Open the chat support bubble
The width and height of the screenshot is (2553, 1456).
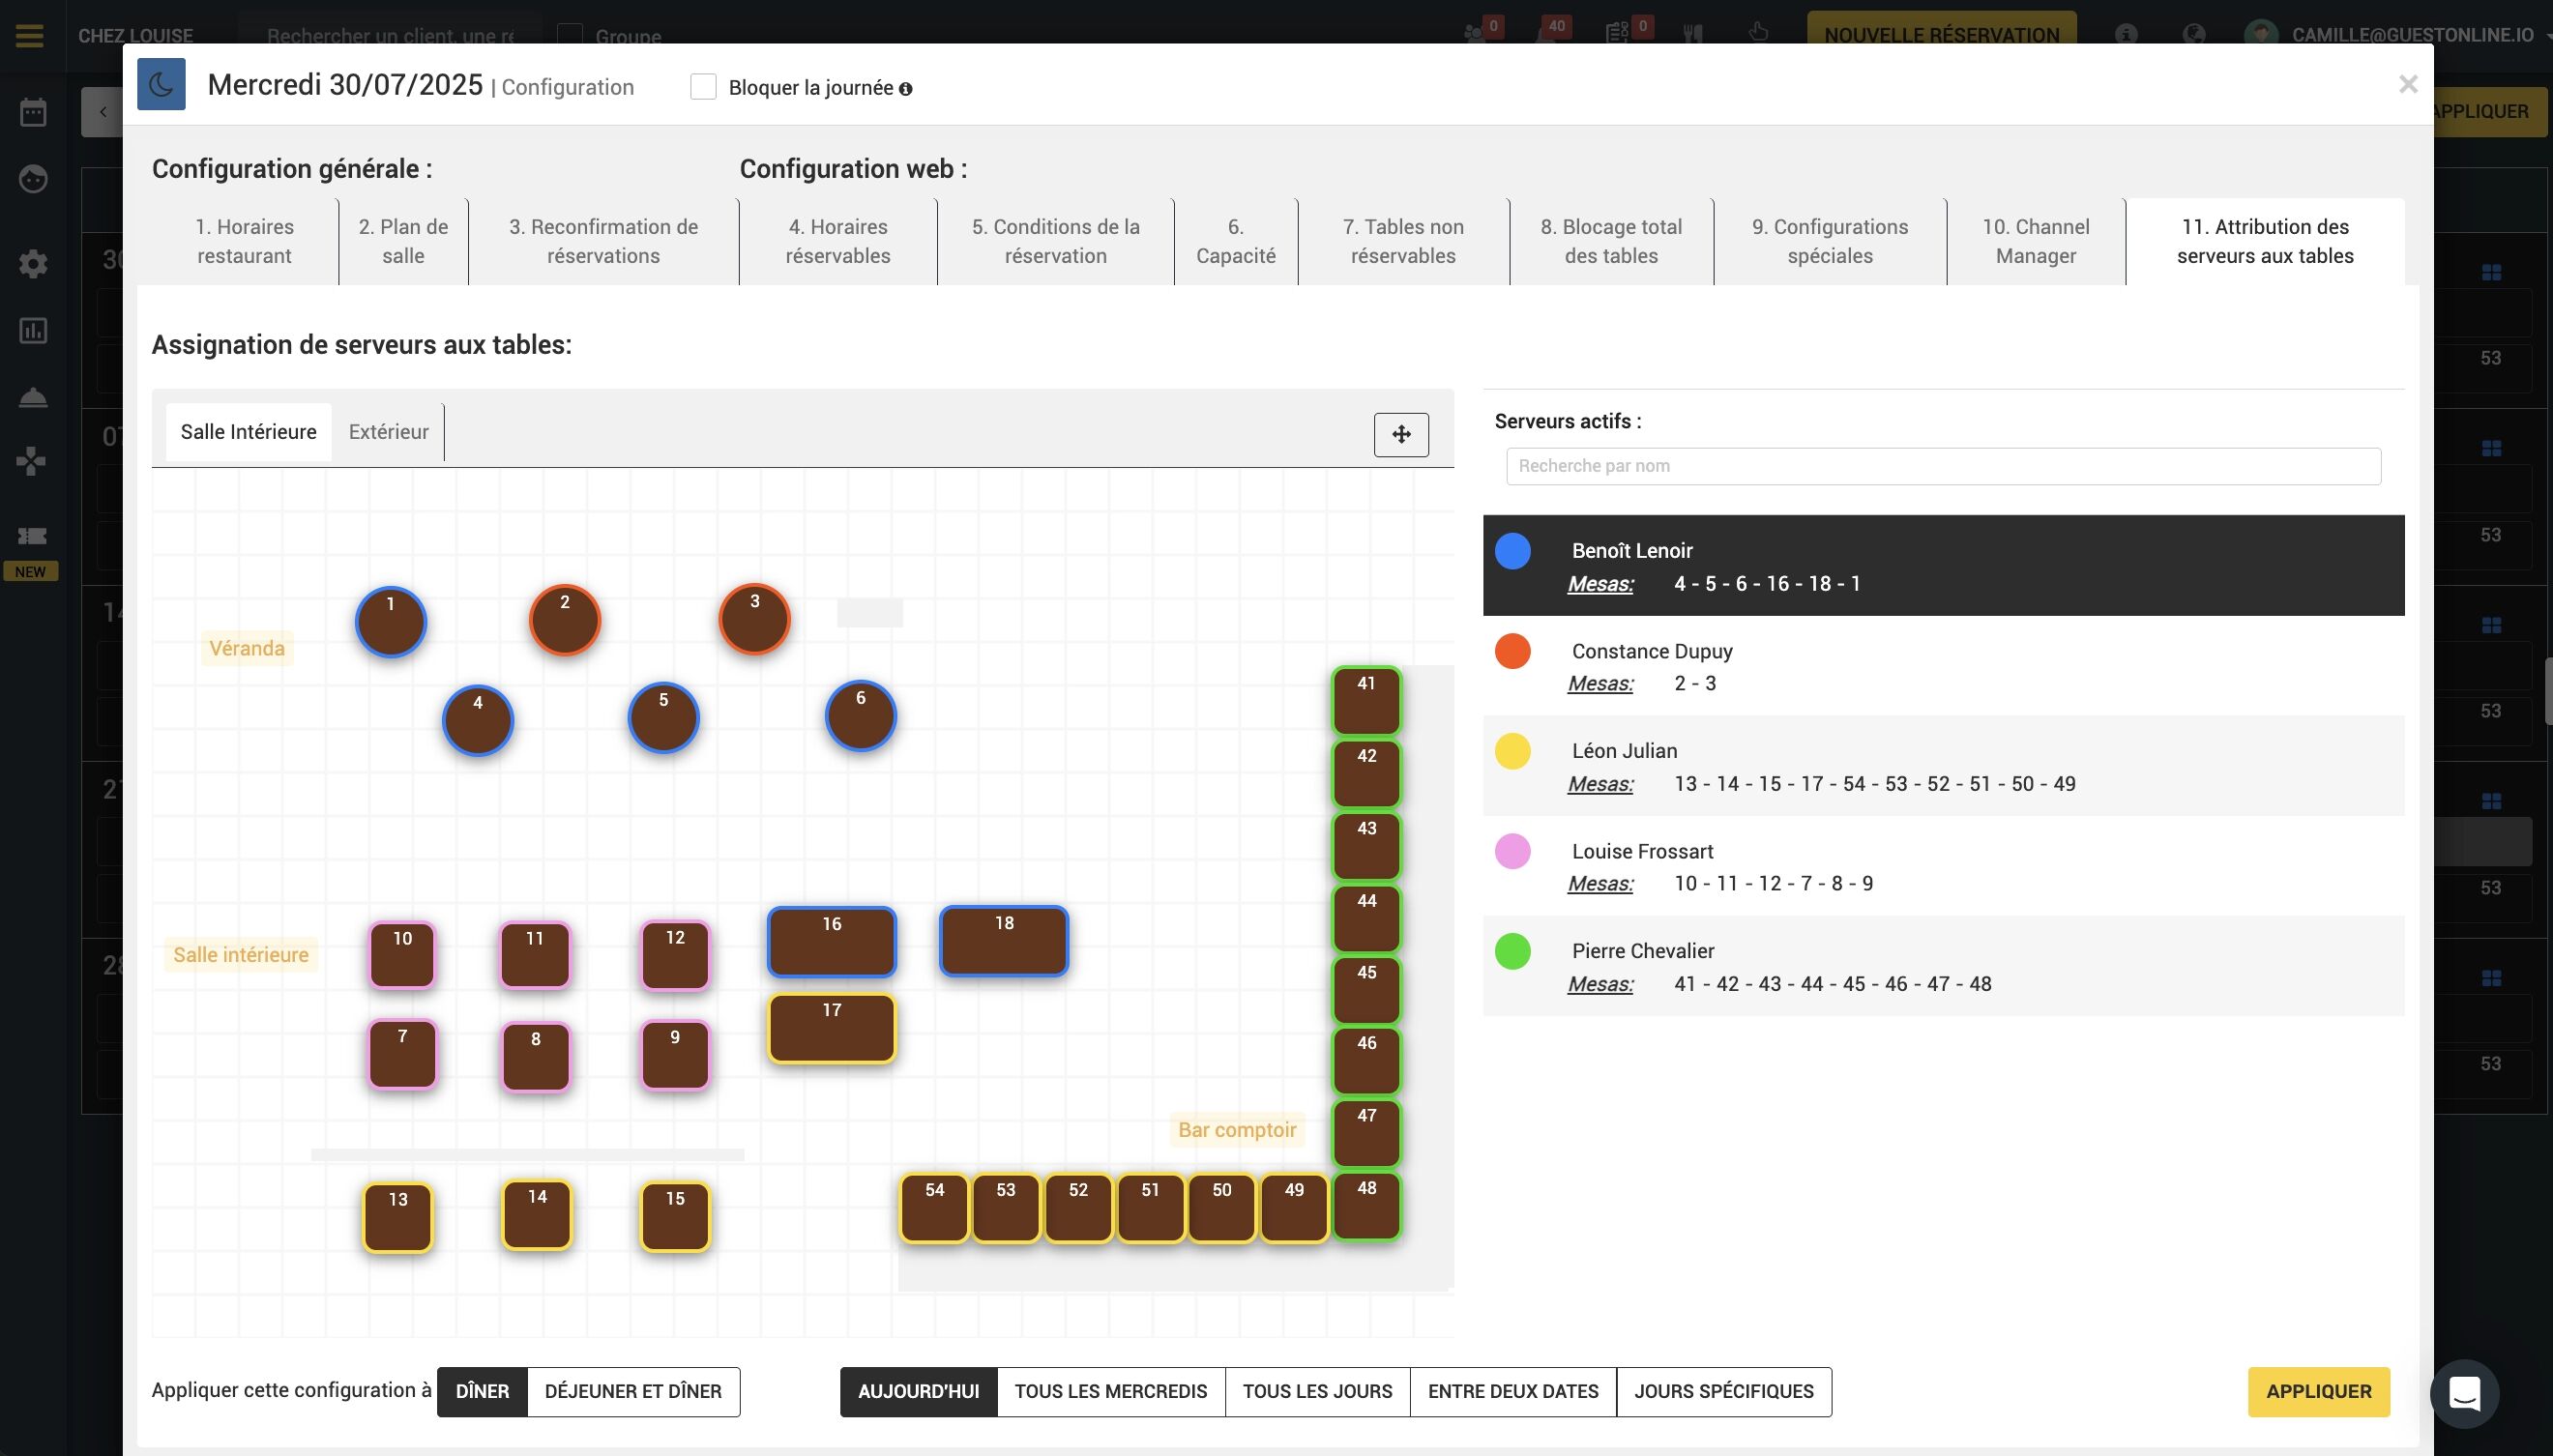tap(2463, 1392)
